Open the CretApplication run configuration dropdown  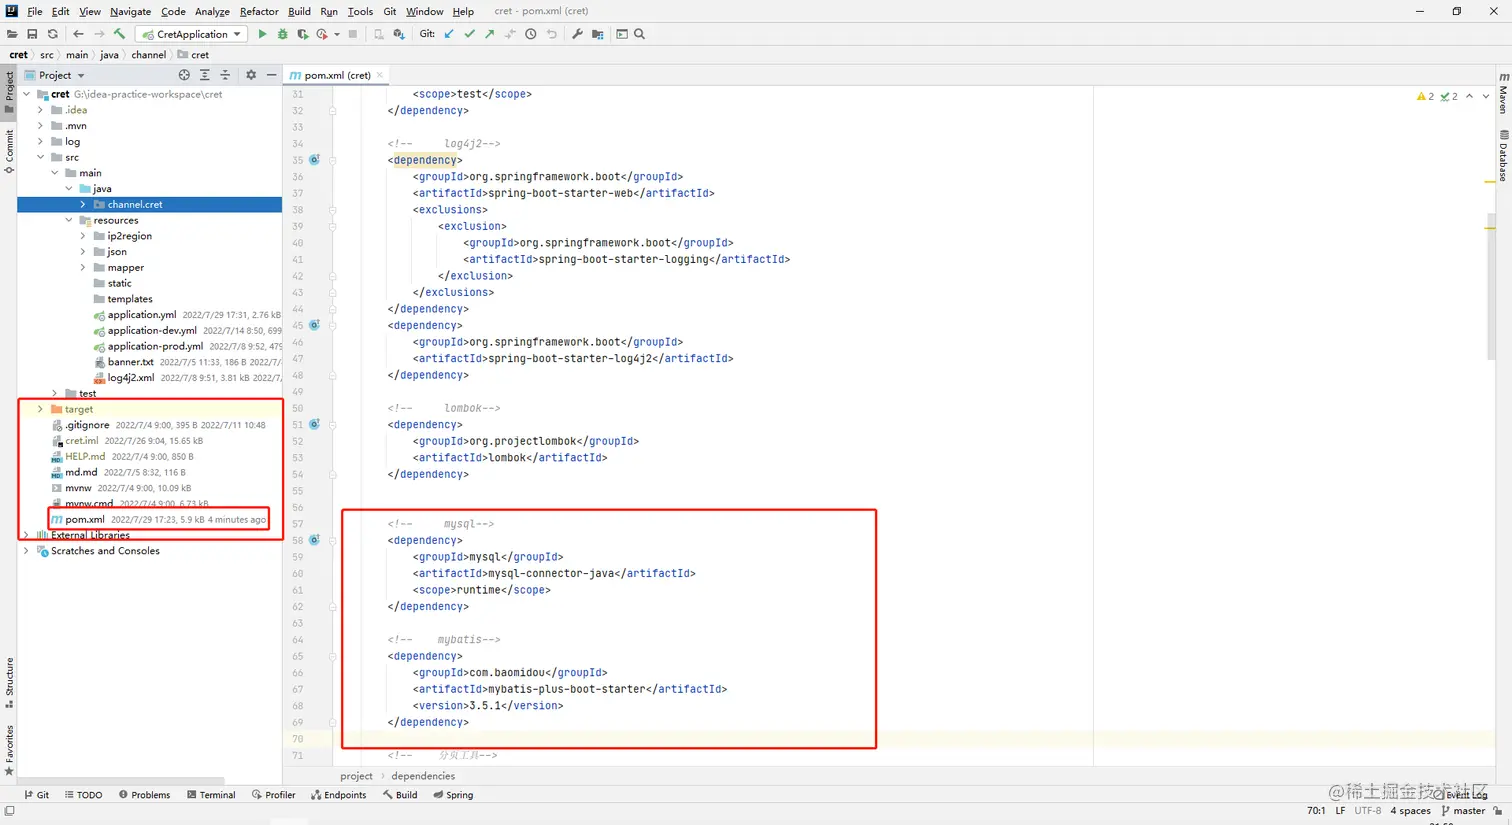tap(191, 34)
